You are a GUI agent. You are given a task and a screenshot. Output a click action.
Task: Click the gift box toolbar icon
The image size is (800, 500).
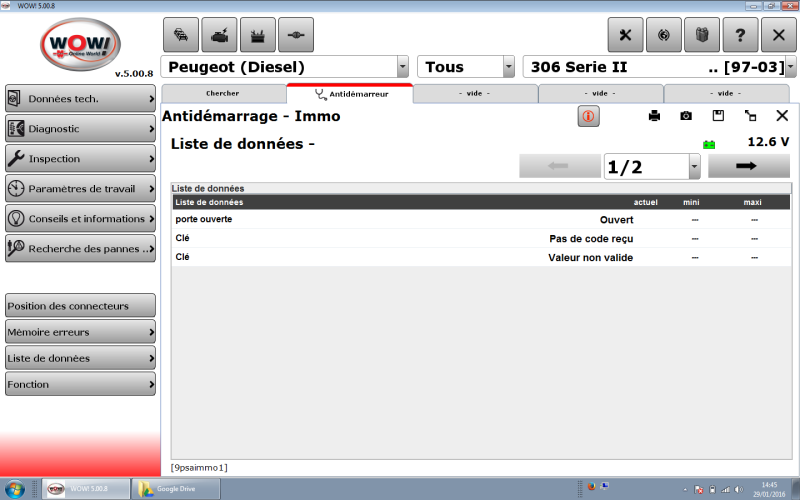(702, 35)
